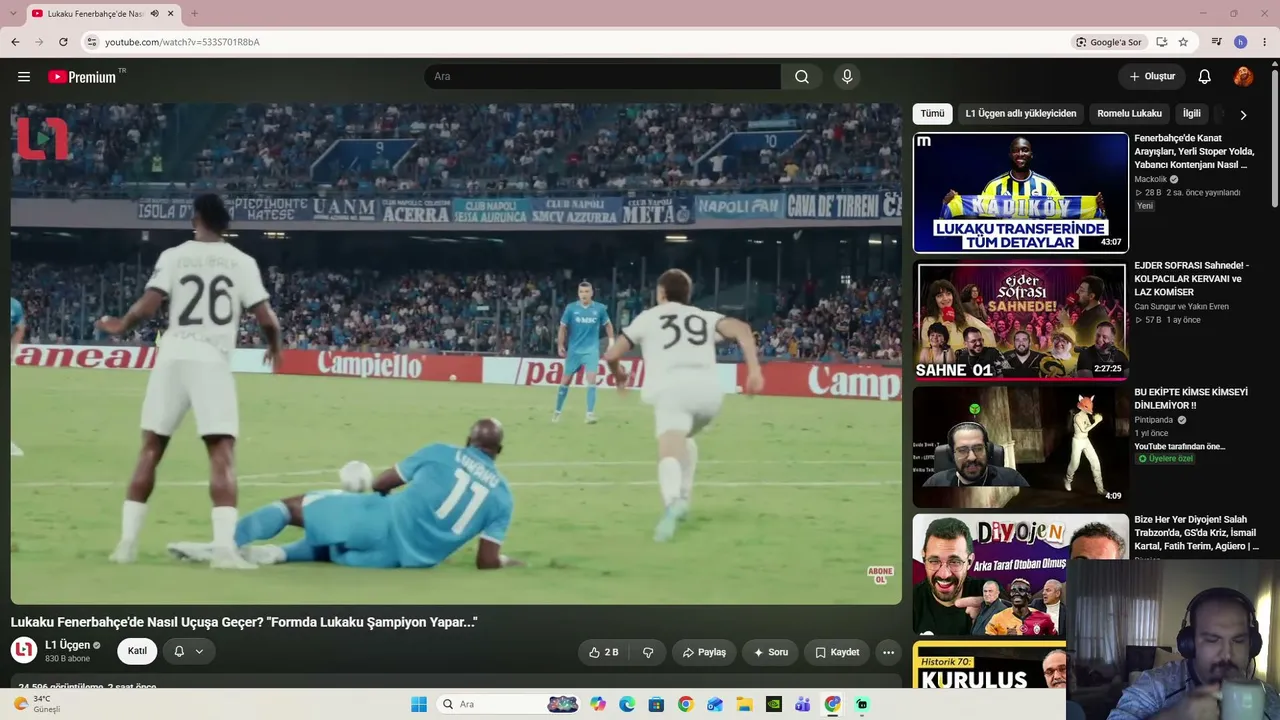Open the Chrome icon on the taskbar
The height and width of the screenshot is (720, 1280).
tap(685, 704)
